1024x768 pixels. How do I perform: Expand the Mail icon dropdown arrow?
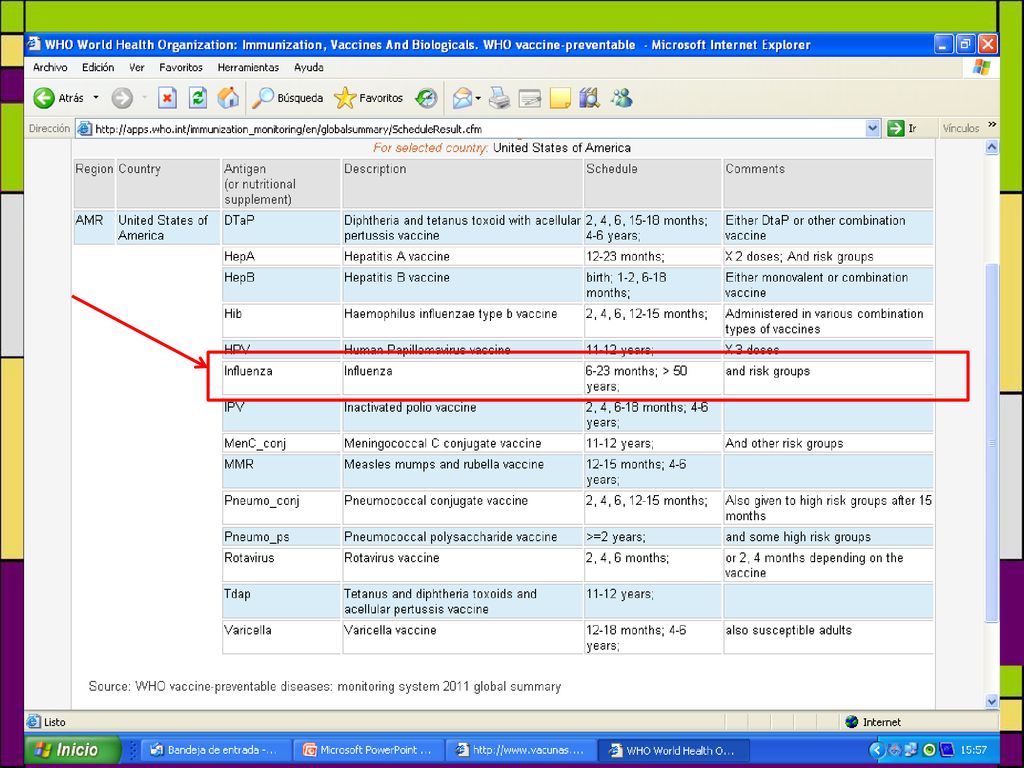point(478,99)
